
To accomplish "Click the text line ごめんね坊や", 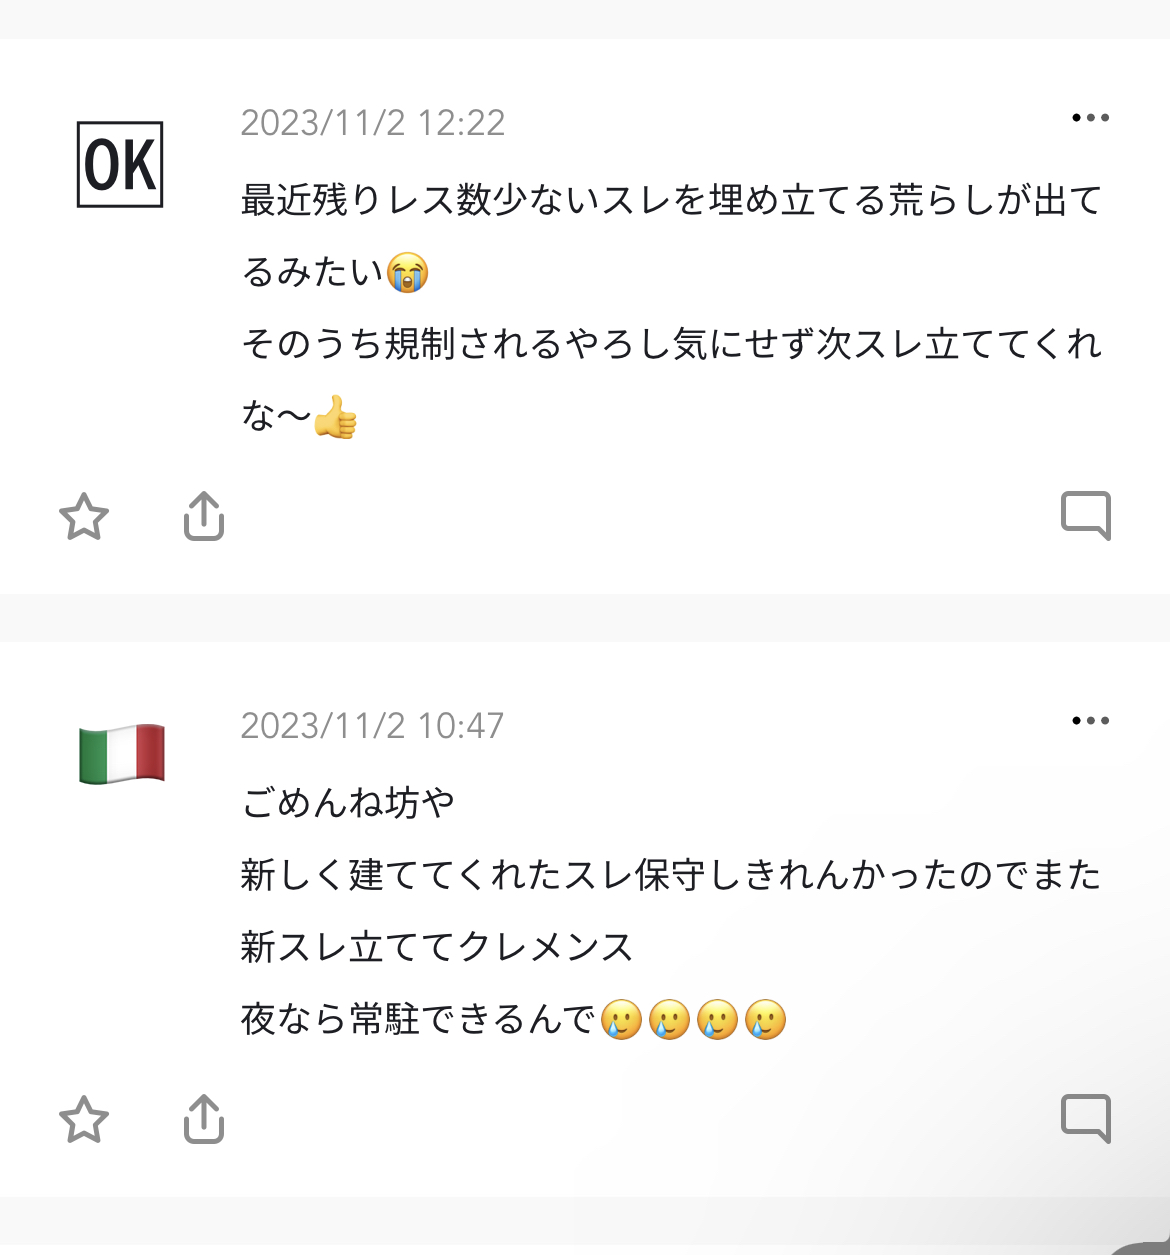I will [348, 802].
